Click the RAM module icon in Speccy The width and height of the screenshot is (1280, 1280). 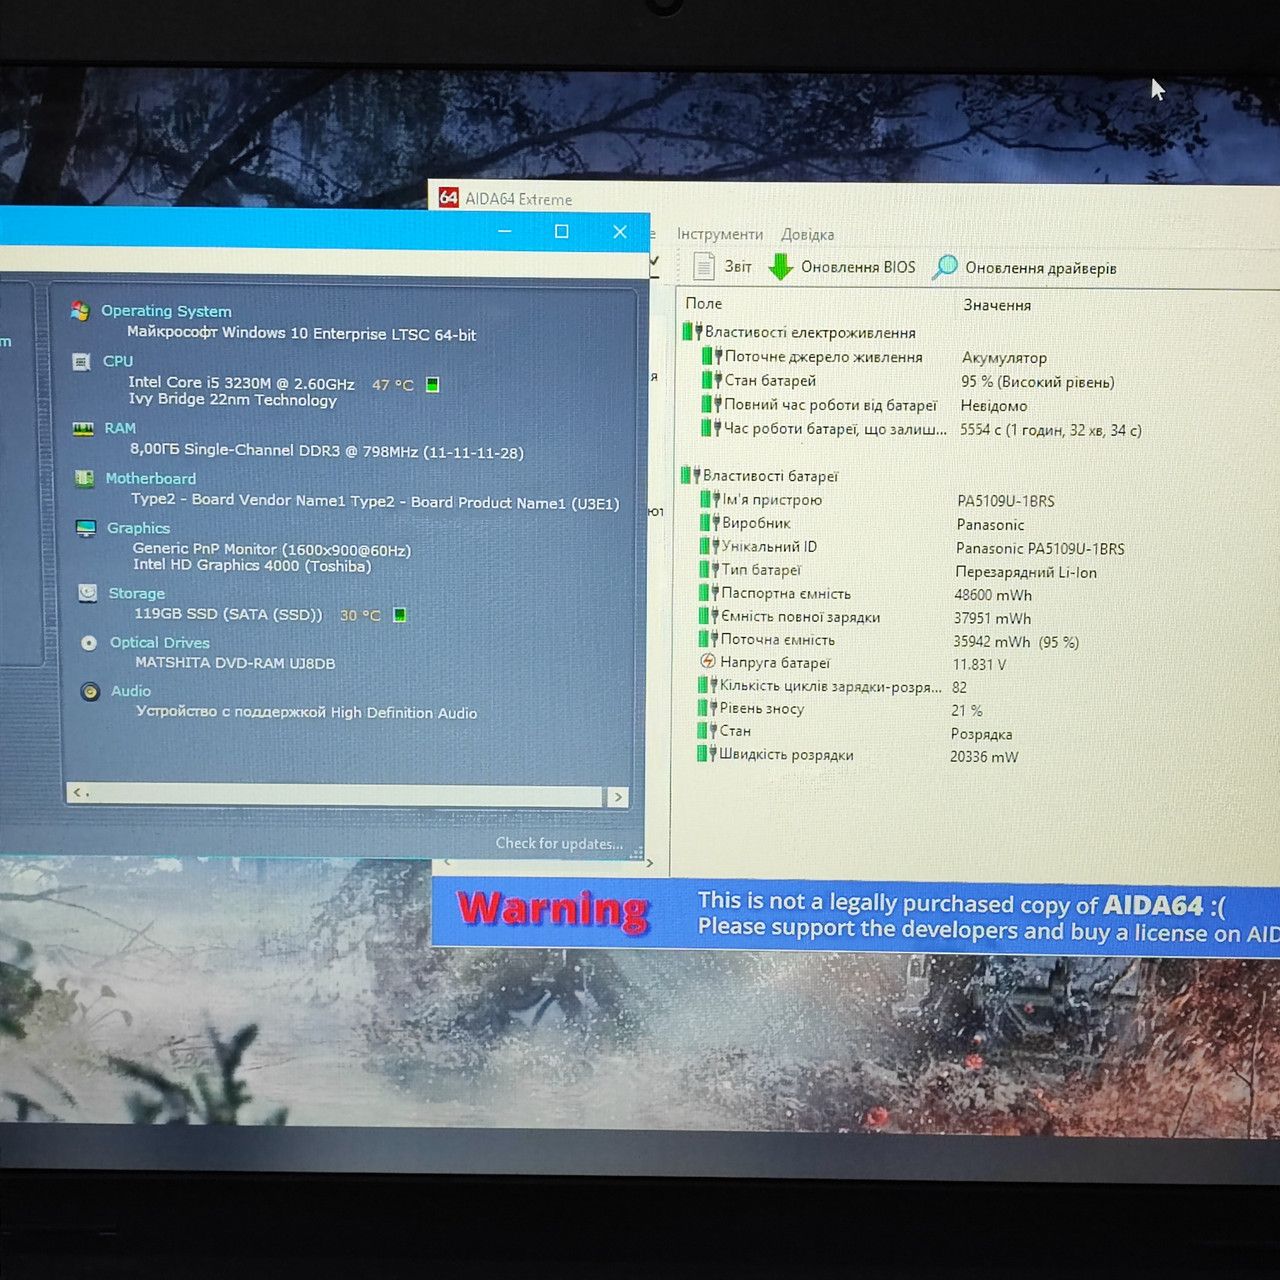click(84, 428)
